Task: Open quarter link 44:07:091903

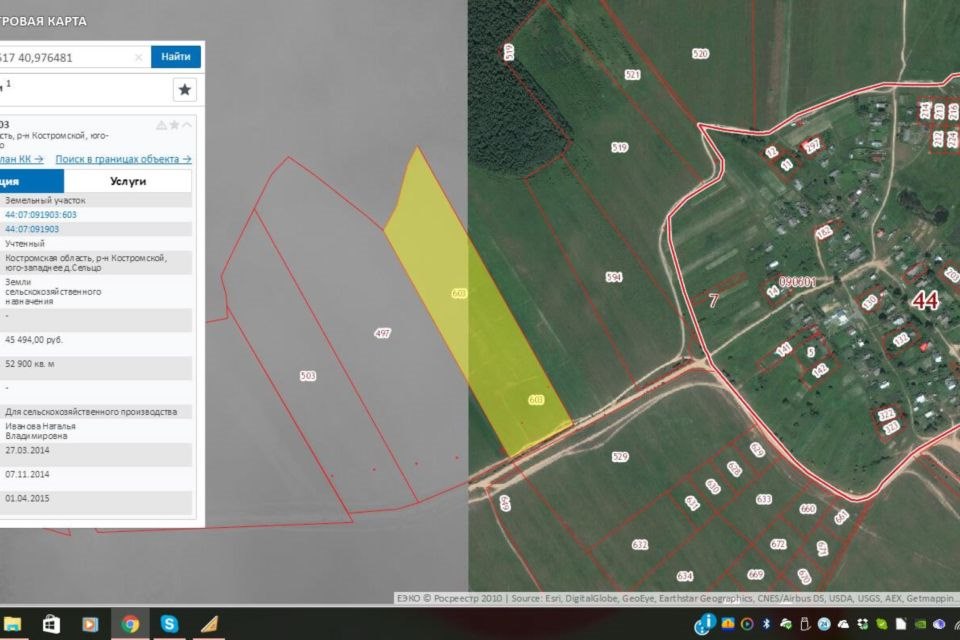Action: tap(32, 229)
